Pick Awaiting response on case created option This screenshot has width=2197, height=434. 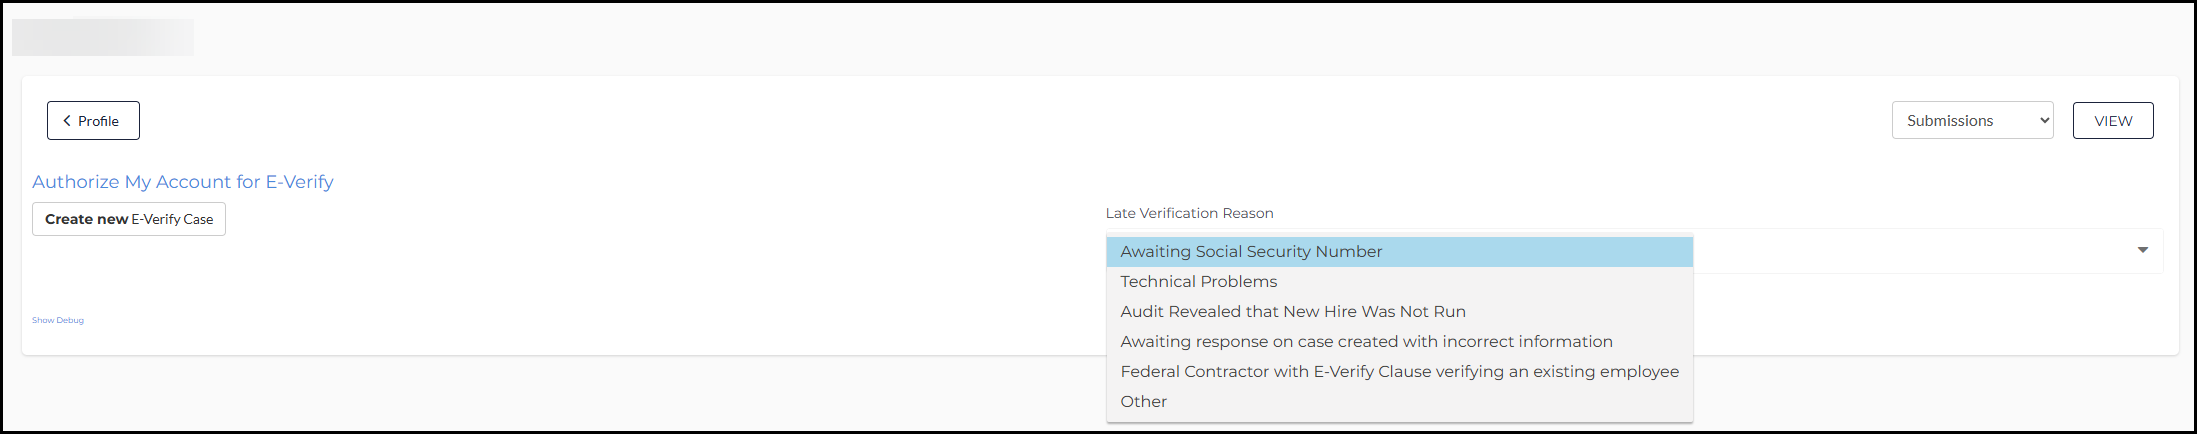point(1366,342)
